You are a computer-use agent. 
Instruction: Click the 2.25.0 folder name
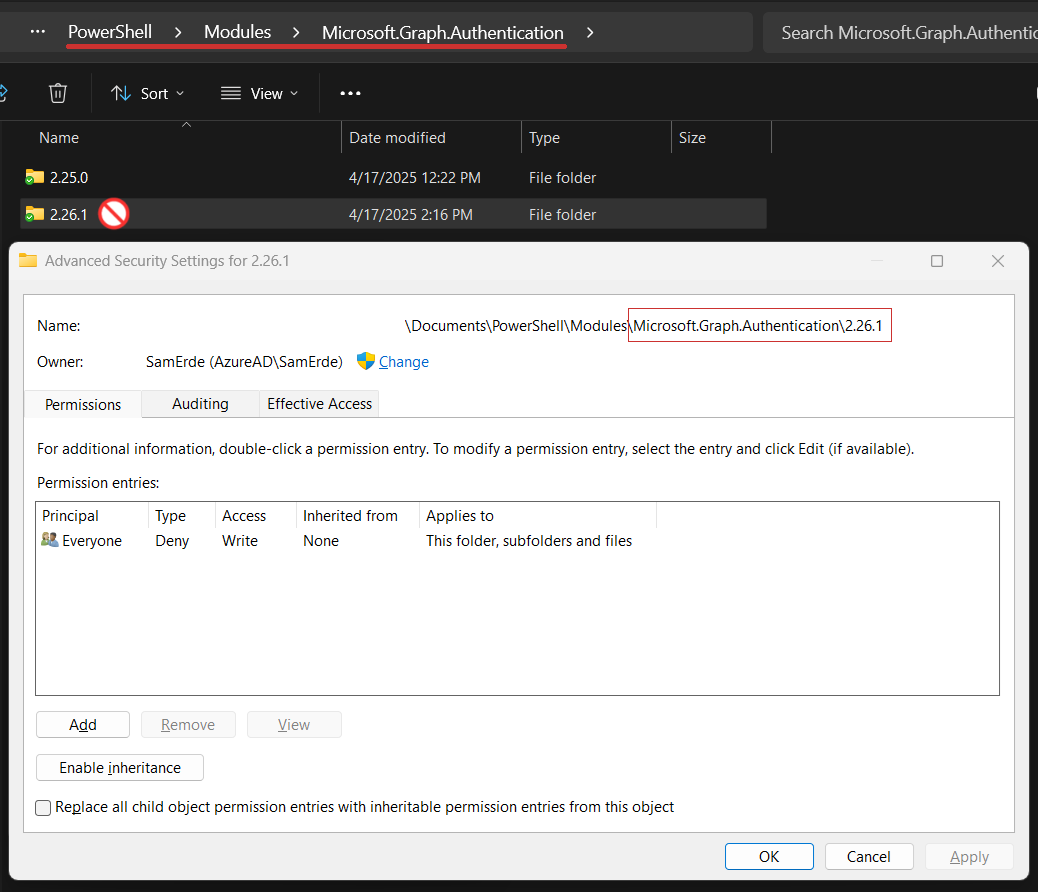point(69,177)
